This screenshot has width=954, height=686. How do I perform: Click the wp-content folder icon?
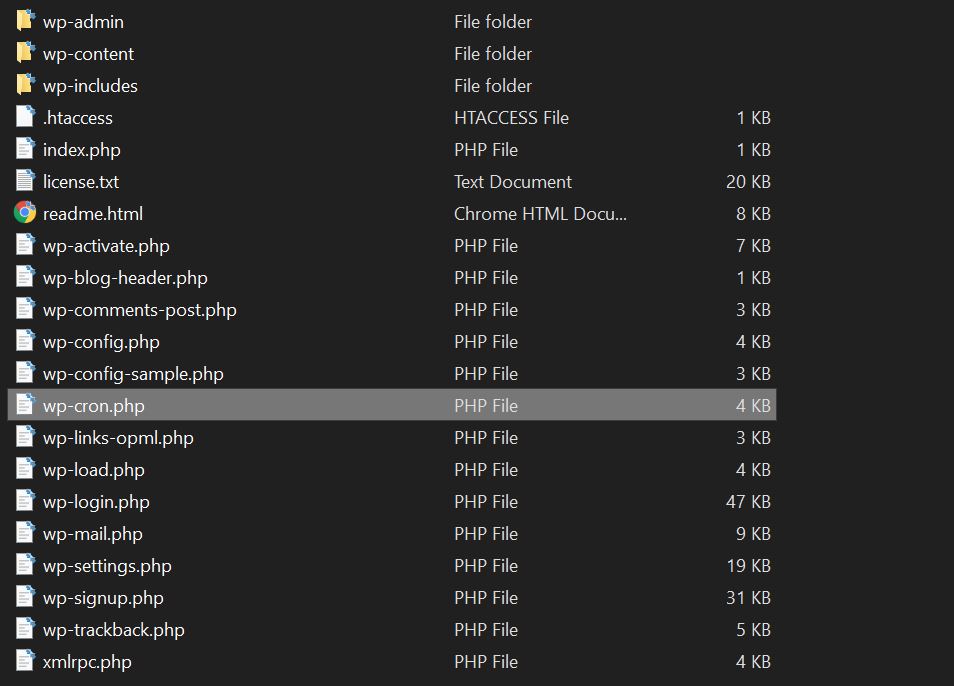point(25,53)
